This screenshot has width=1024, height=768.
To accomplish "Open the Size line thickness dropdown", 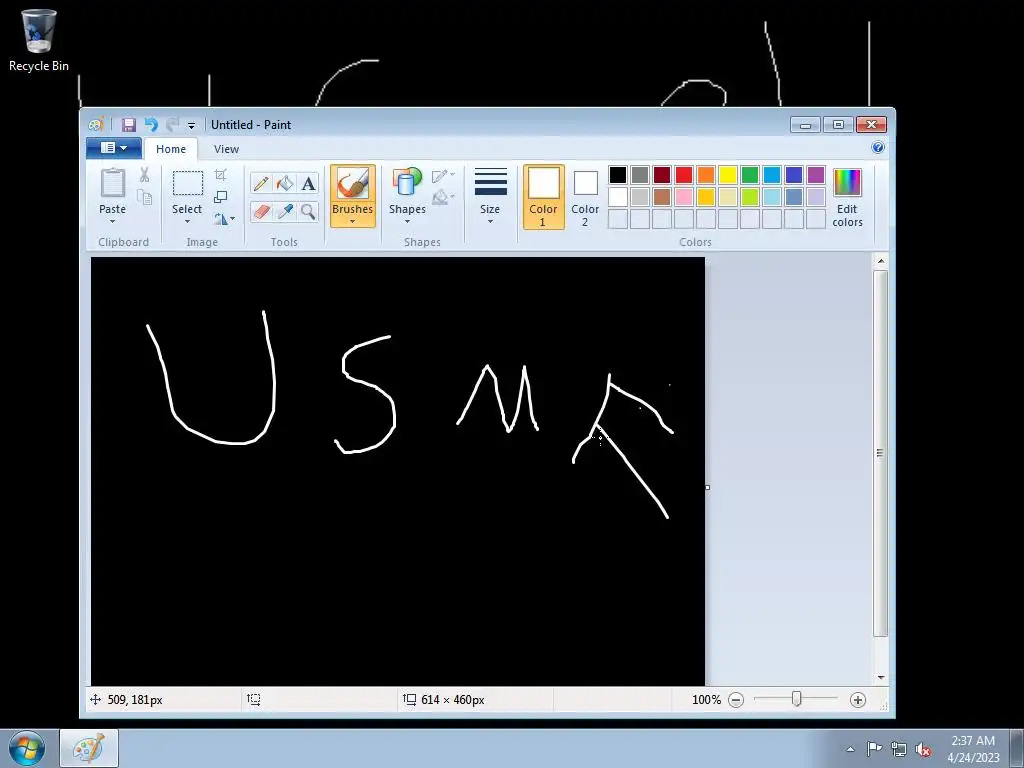I will 490,196.
